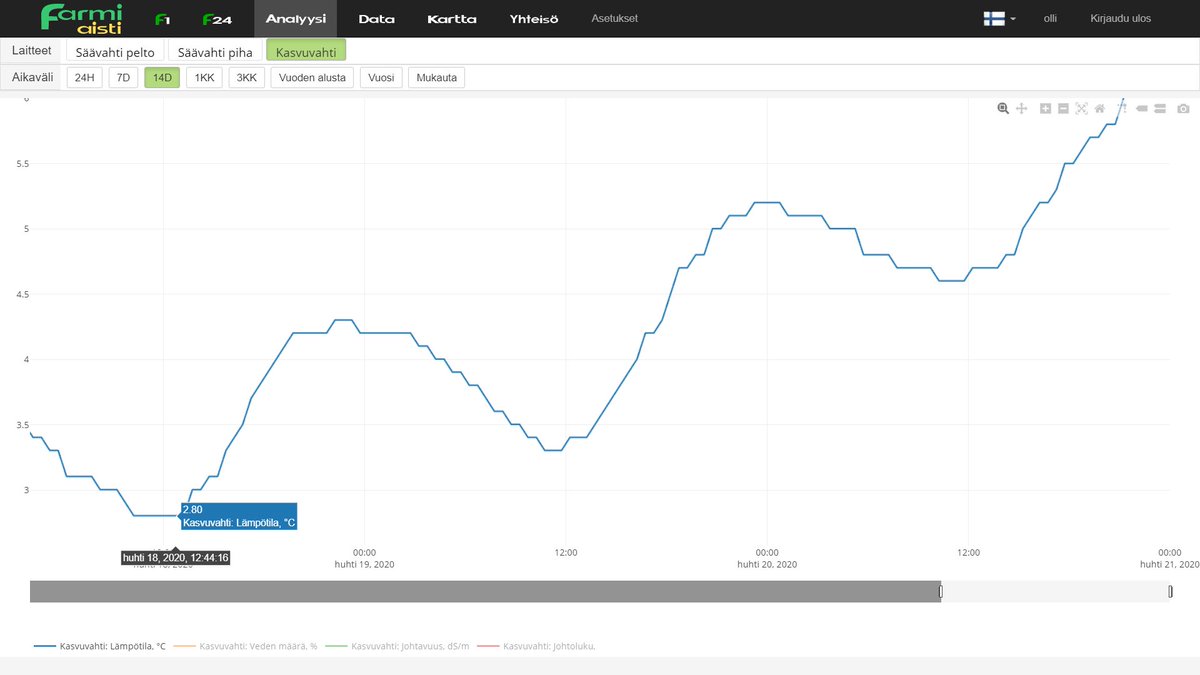This screenshot has height=675, width=1200.
Task: Set time range to 1KK
Action: pos(204,77)
